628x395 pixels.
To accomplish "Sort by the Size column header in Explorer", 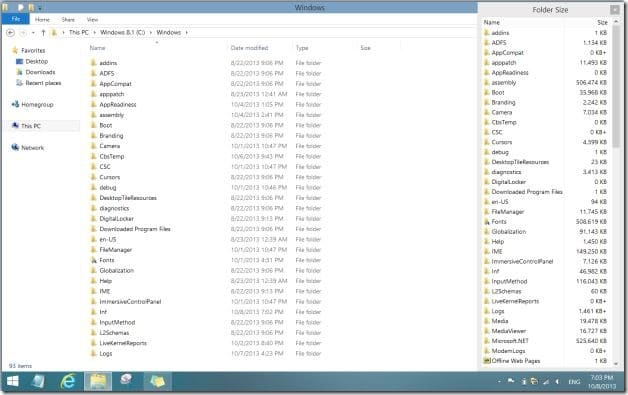I will tap(365, 48).
